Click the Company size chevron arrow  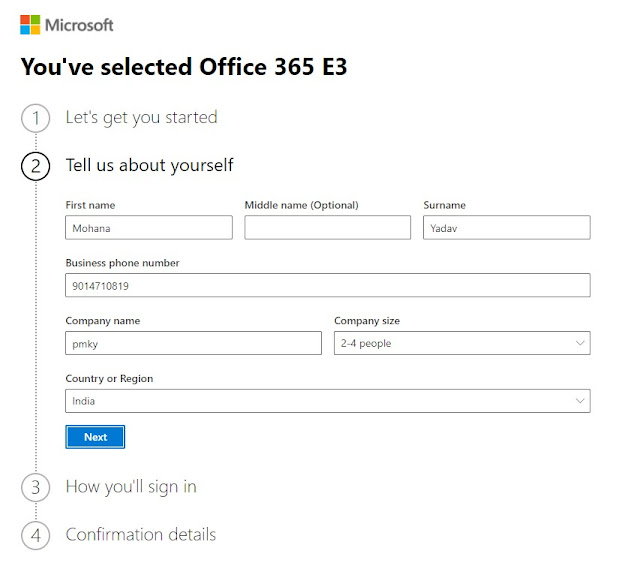point(580,343)
